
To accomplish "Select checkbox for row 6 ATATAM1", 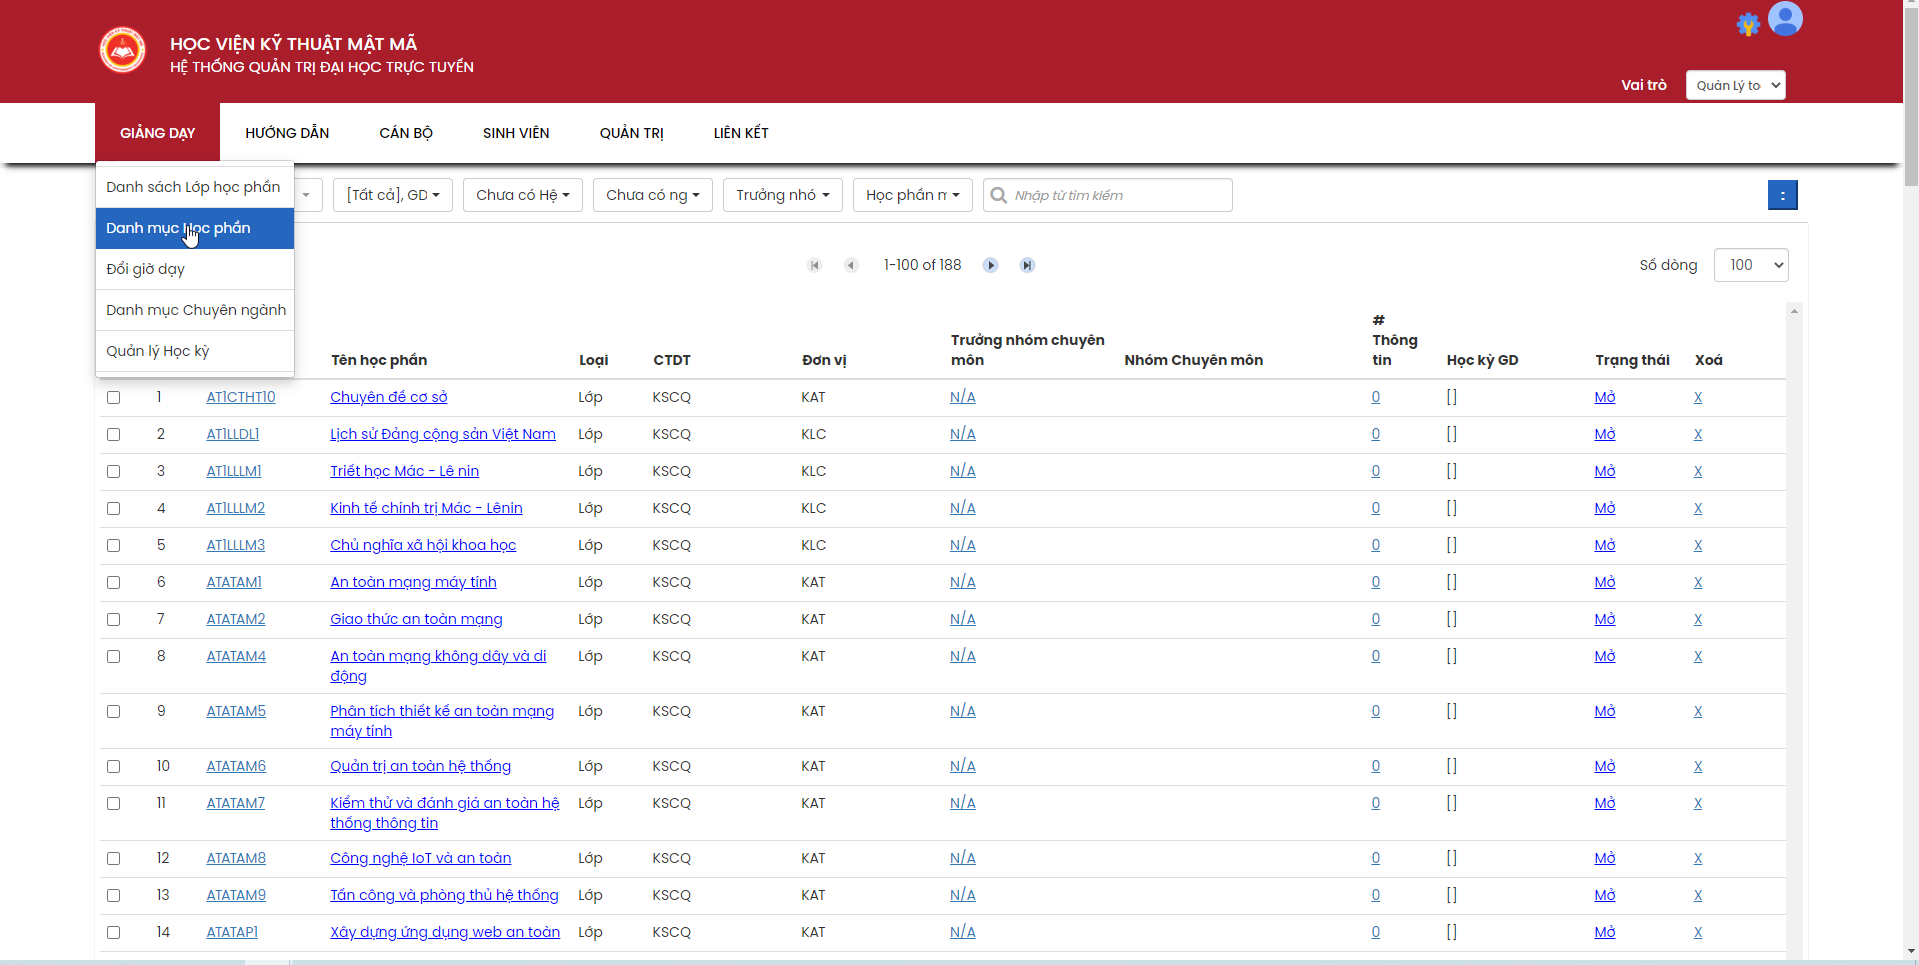I will 113,582.
